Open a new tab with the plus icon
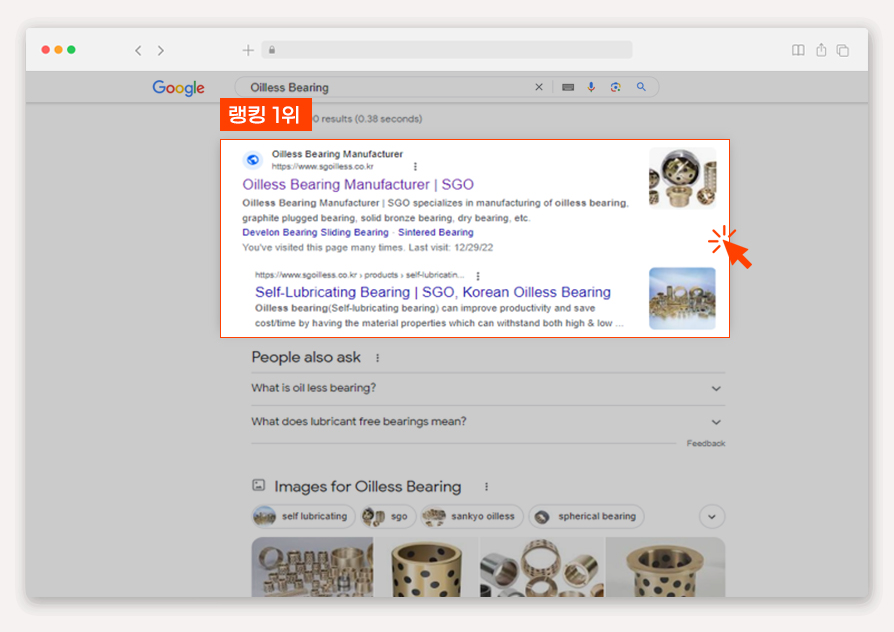Viewport: 894px width, 632px height. (248, 50)
